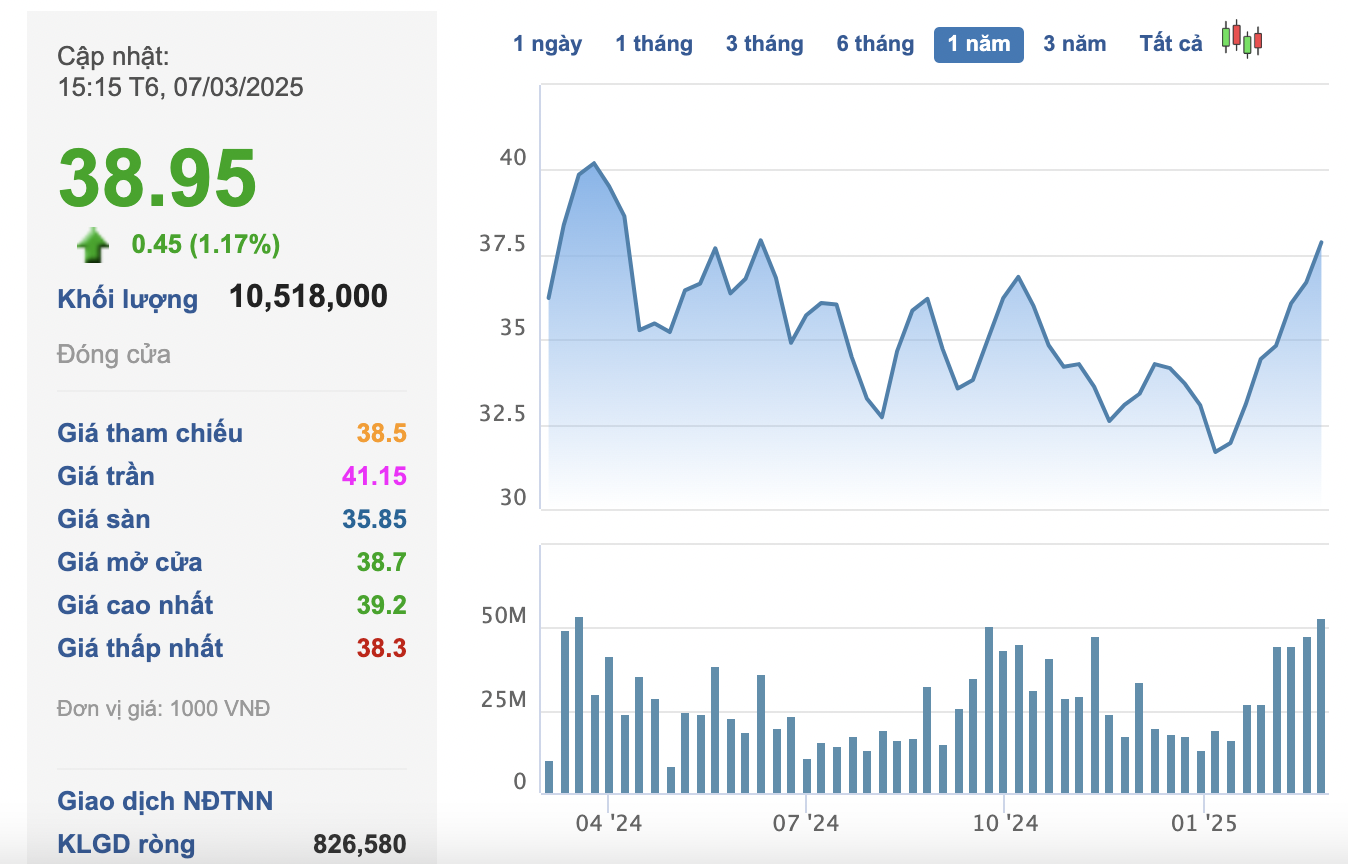
Task: Click the change value 0.45 (1.17%)
Action: click(206, 244)
